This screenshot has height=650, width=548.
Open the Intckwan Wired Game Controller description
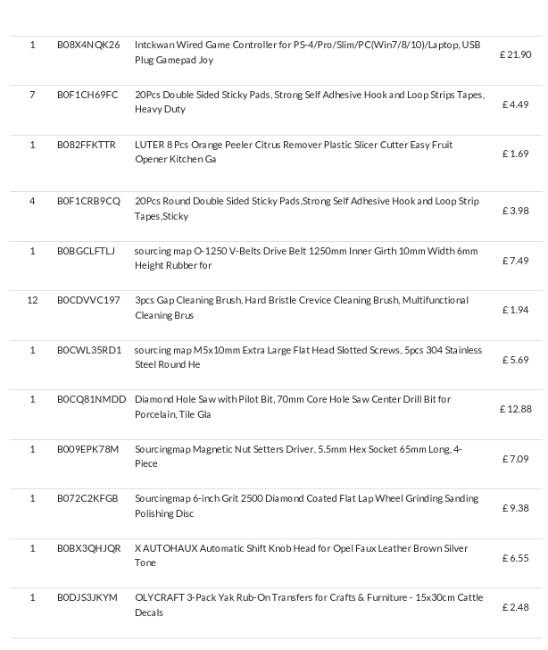[x=307, y=52]
